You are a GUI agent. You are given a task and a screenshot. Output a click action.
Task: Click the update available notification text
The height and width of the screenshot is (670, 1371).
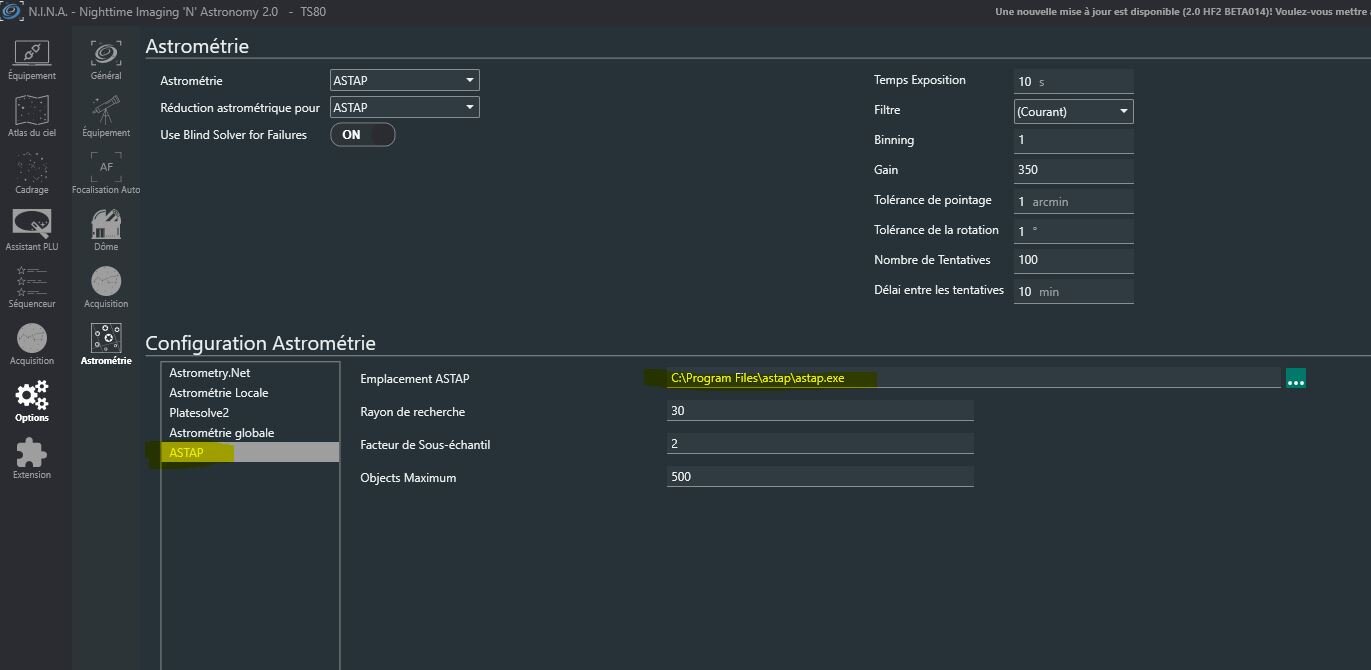(1183, 12)
